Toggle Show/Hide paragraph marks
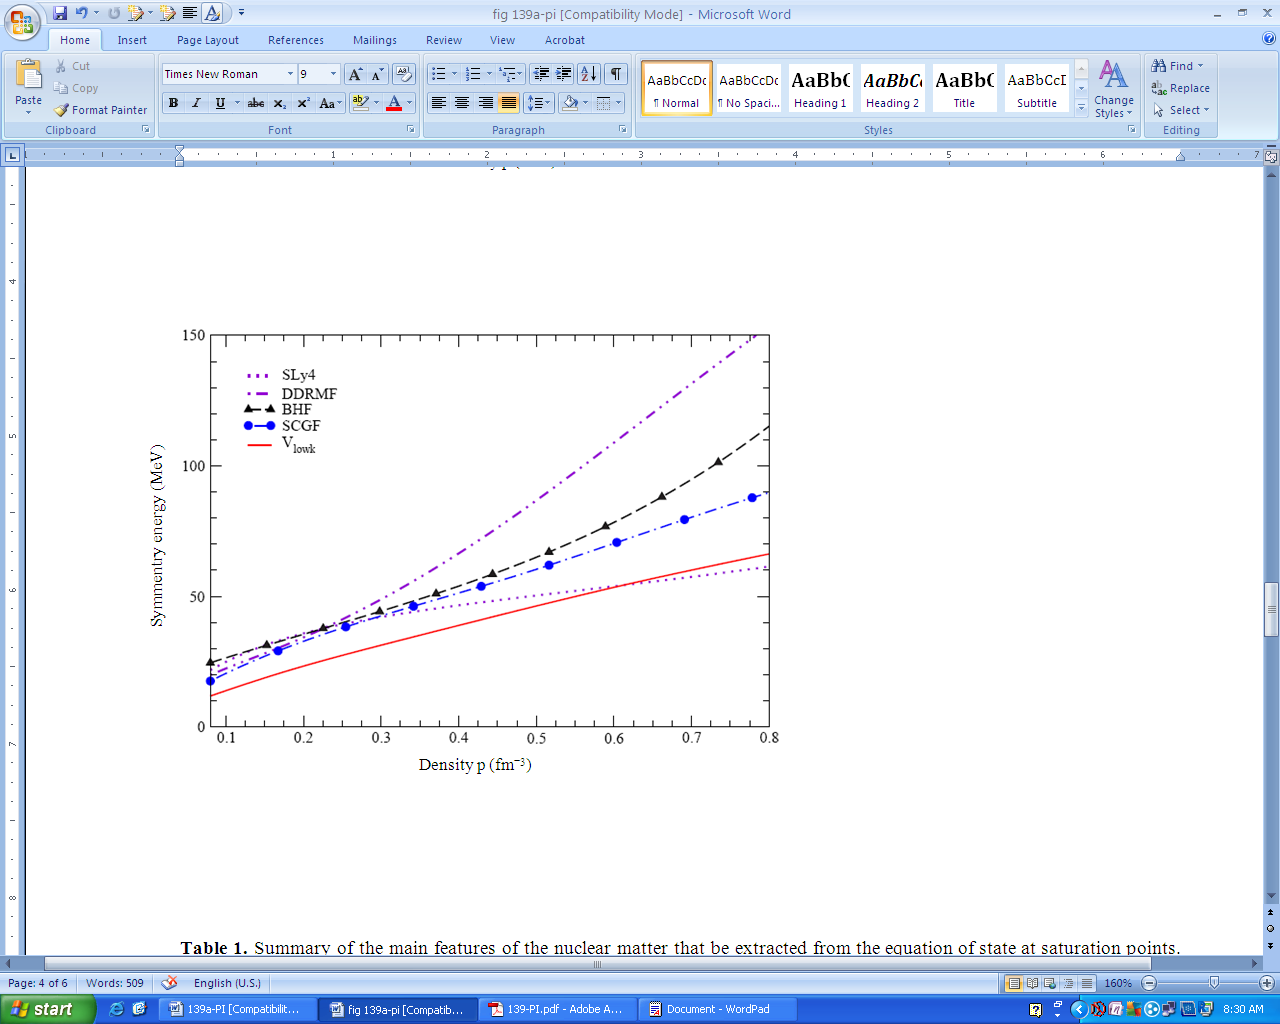 616,74
